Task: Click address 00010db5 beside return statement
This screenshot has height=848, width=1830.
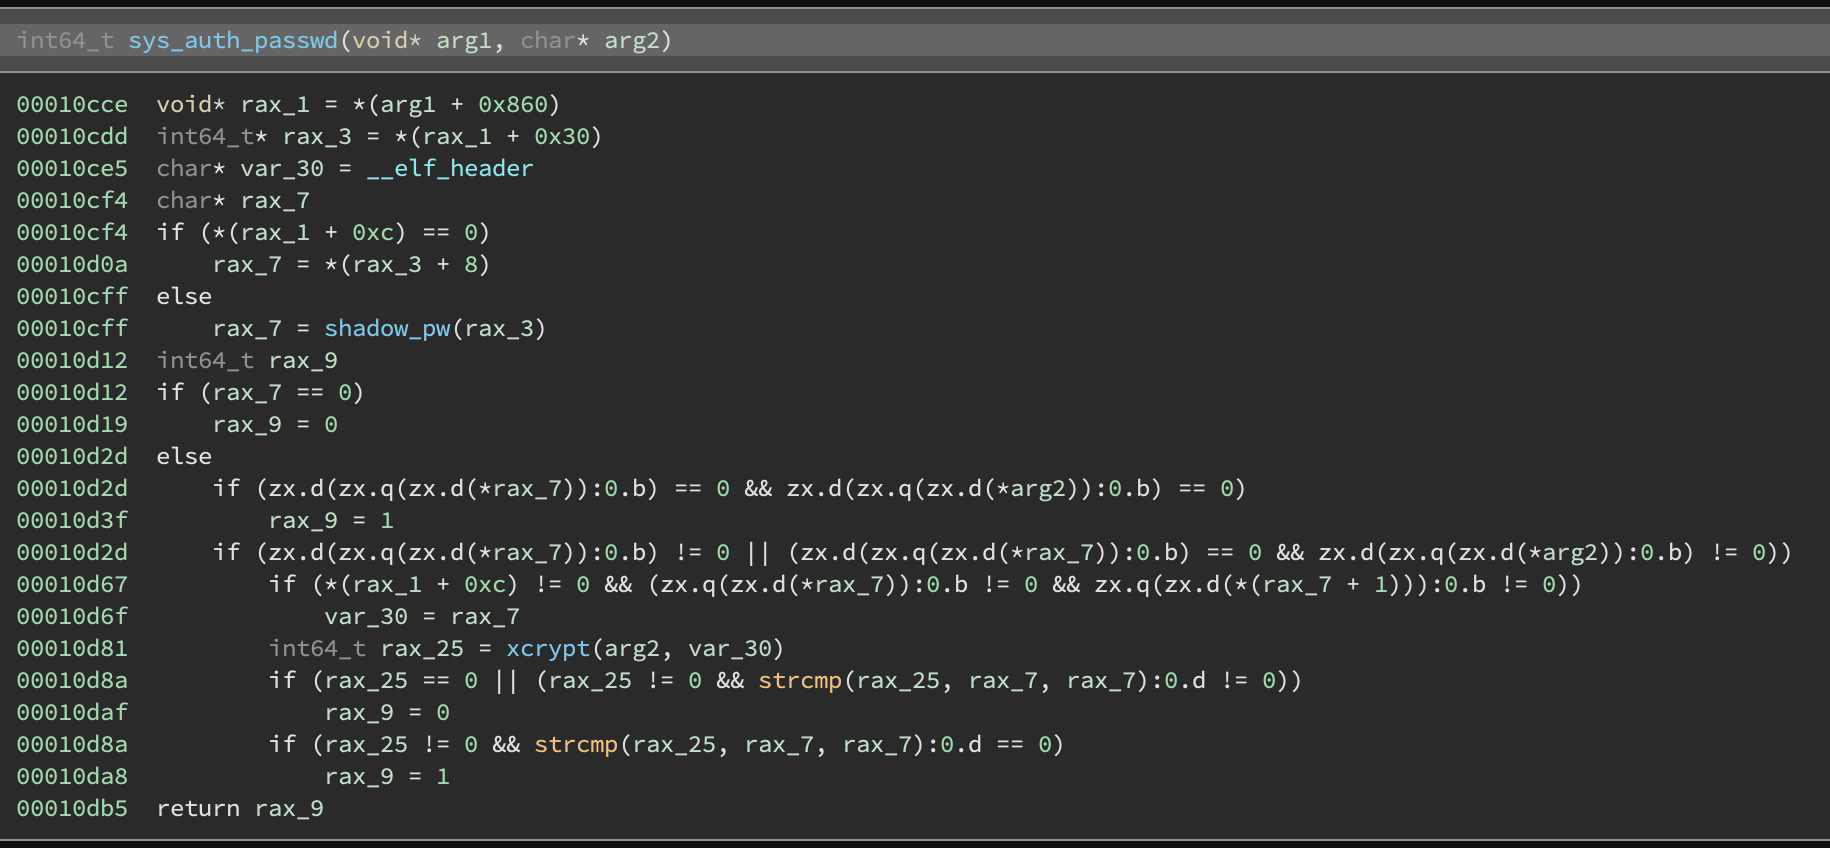Action: 72,808
